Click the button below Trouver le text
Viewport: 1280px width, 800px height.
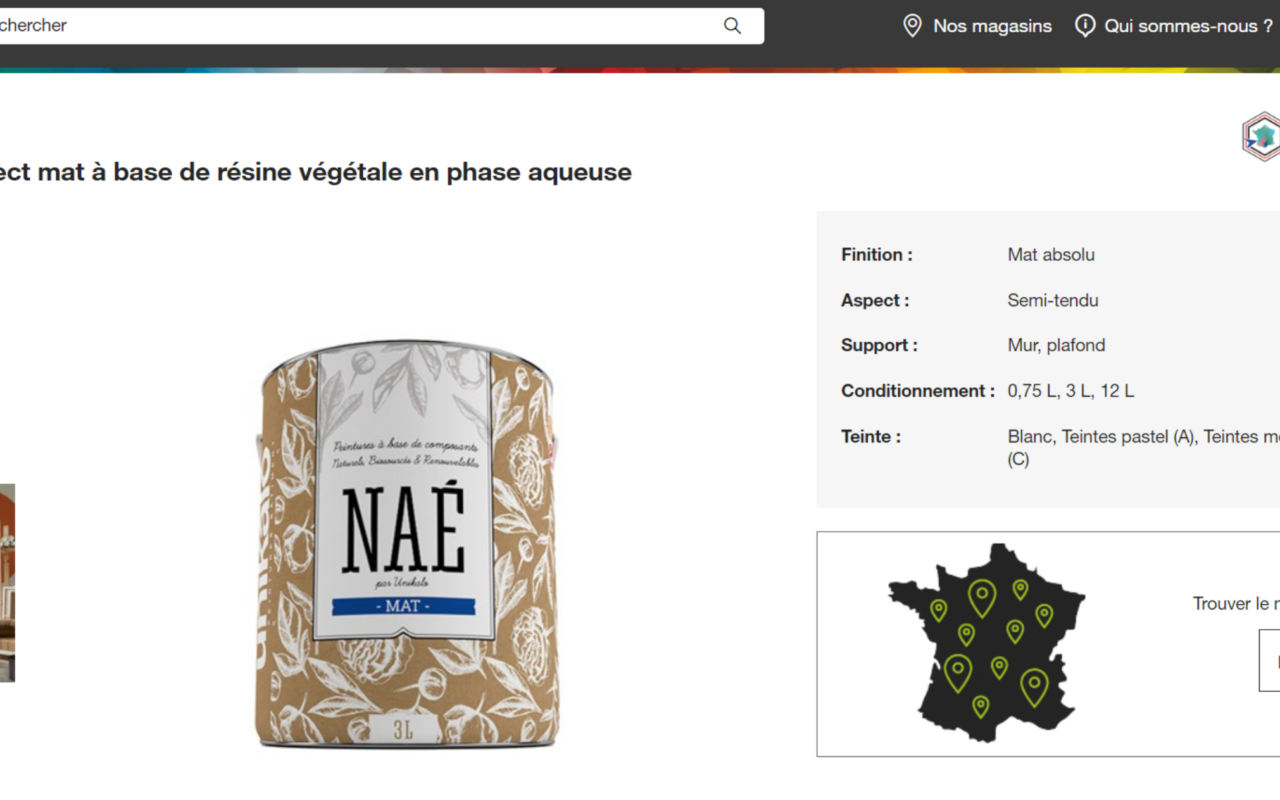click(x=1269, y=660)
